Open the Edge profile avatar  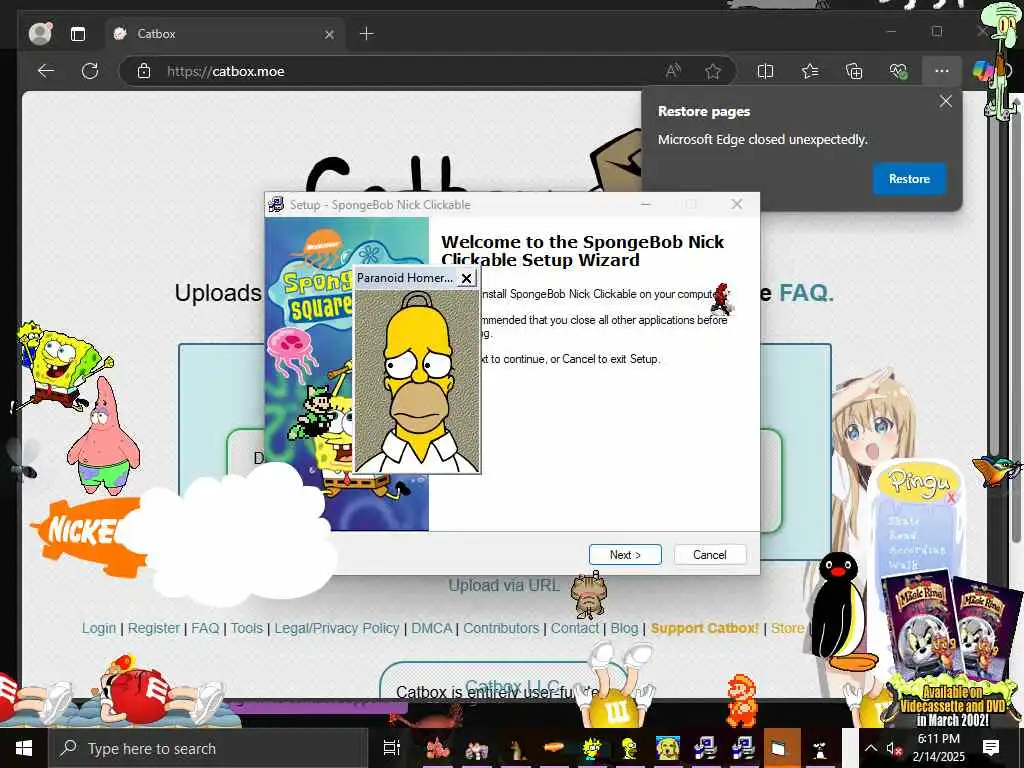(40, 33)
